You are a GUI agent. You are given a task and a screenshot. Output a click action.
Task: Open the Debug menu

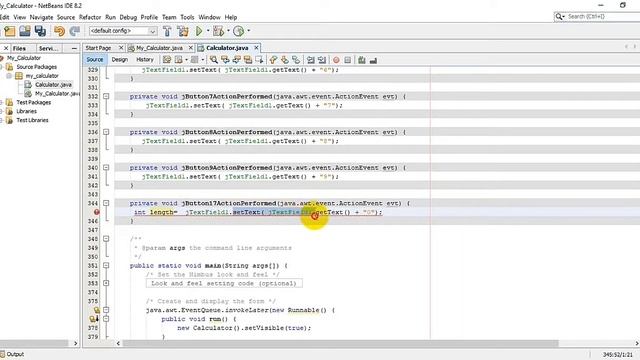click(128, 17)
